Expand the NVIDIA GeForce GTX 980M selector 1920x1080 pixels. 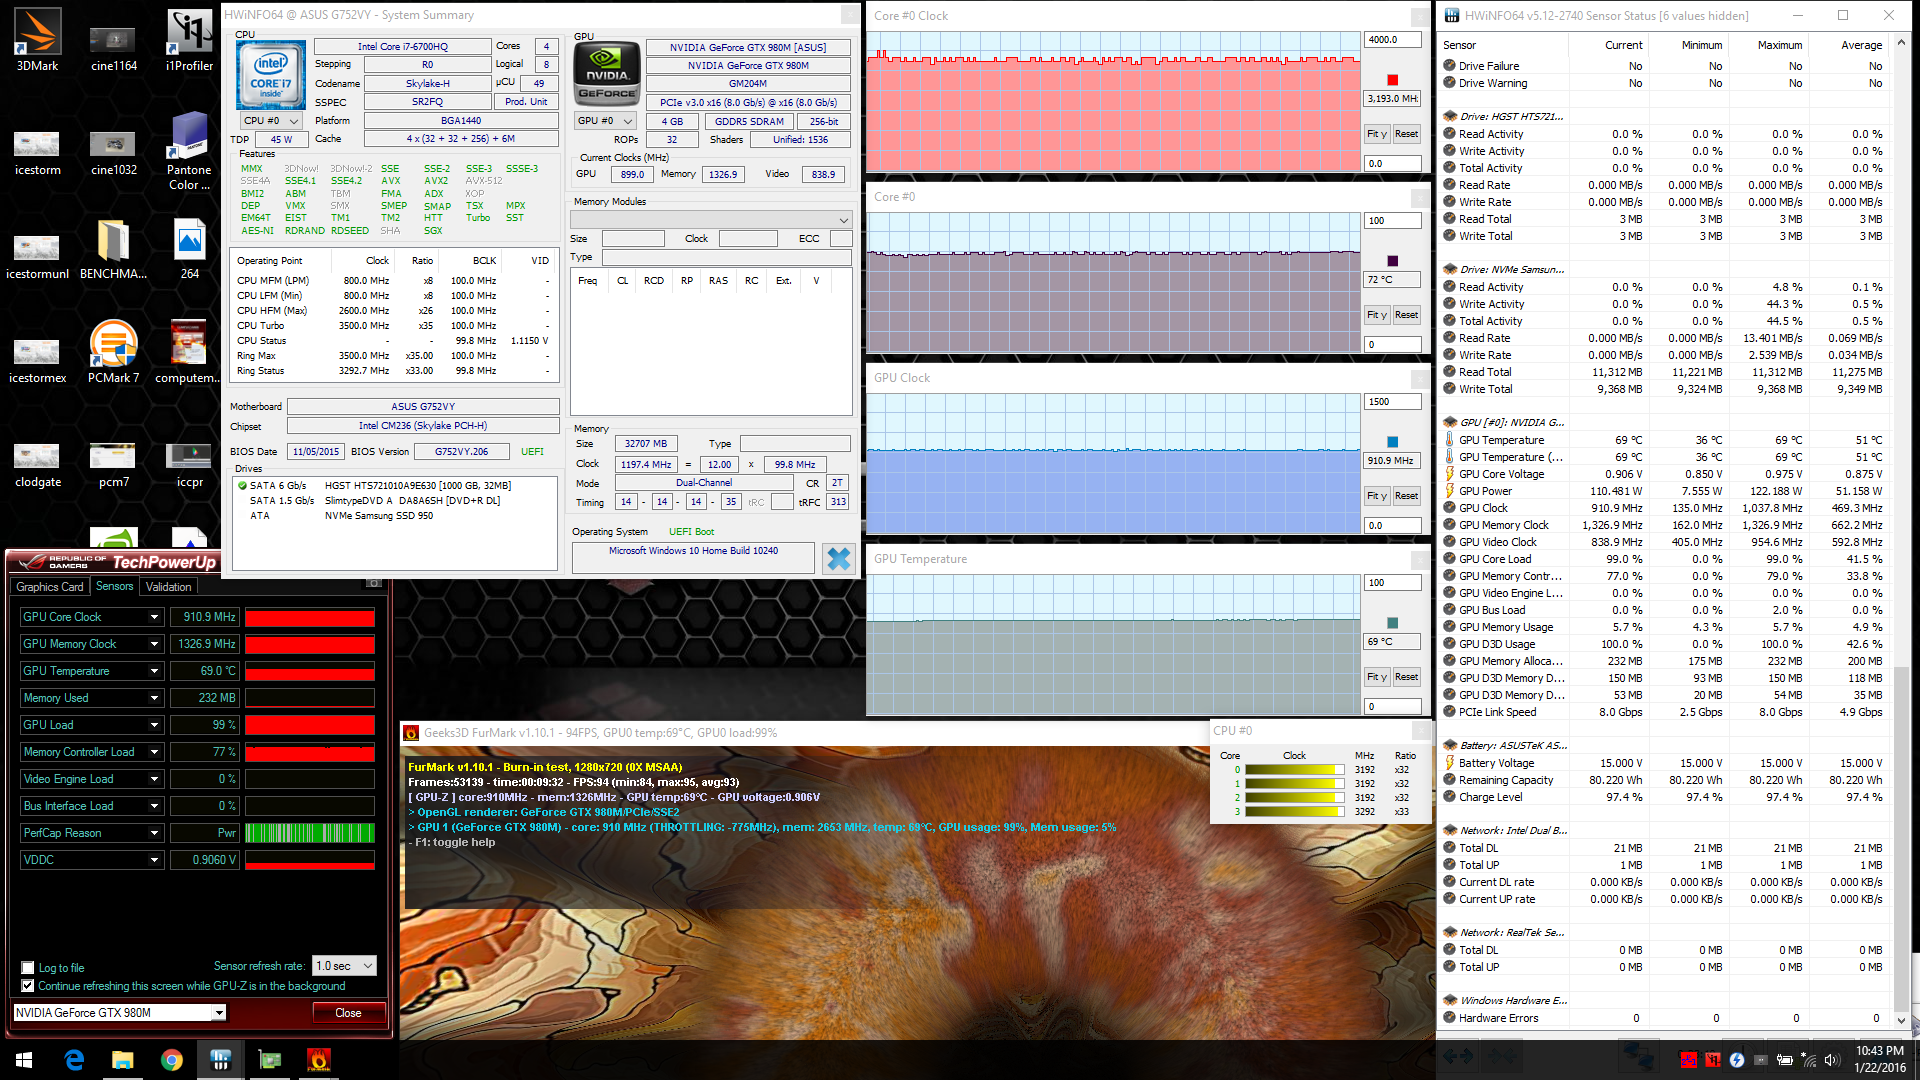pos(218,1013)
